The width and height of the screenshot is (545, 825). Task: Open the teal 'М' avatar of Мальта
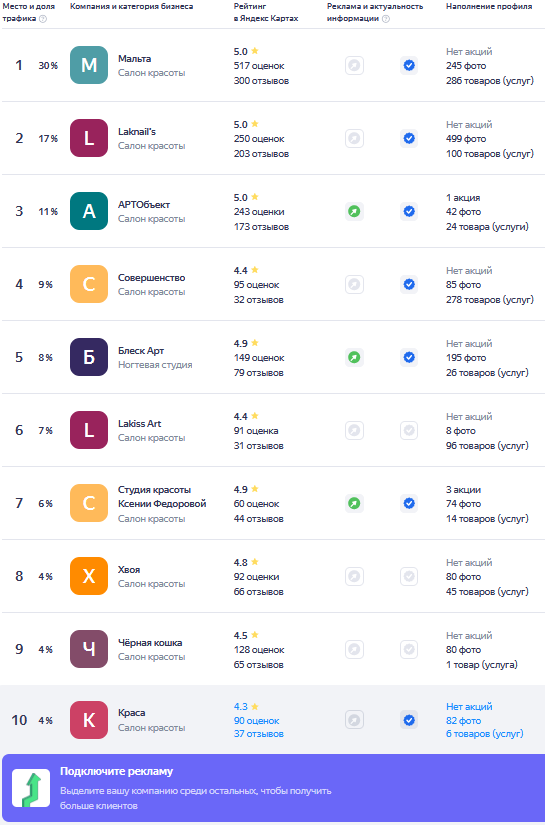[89, 65]
